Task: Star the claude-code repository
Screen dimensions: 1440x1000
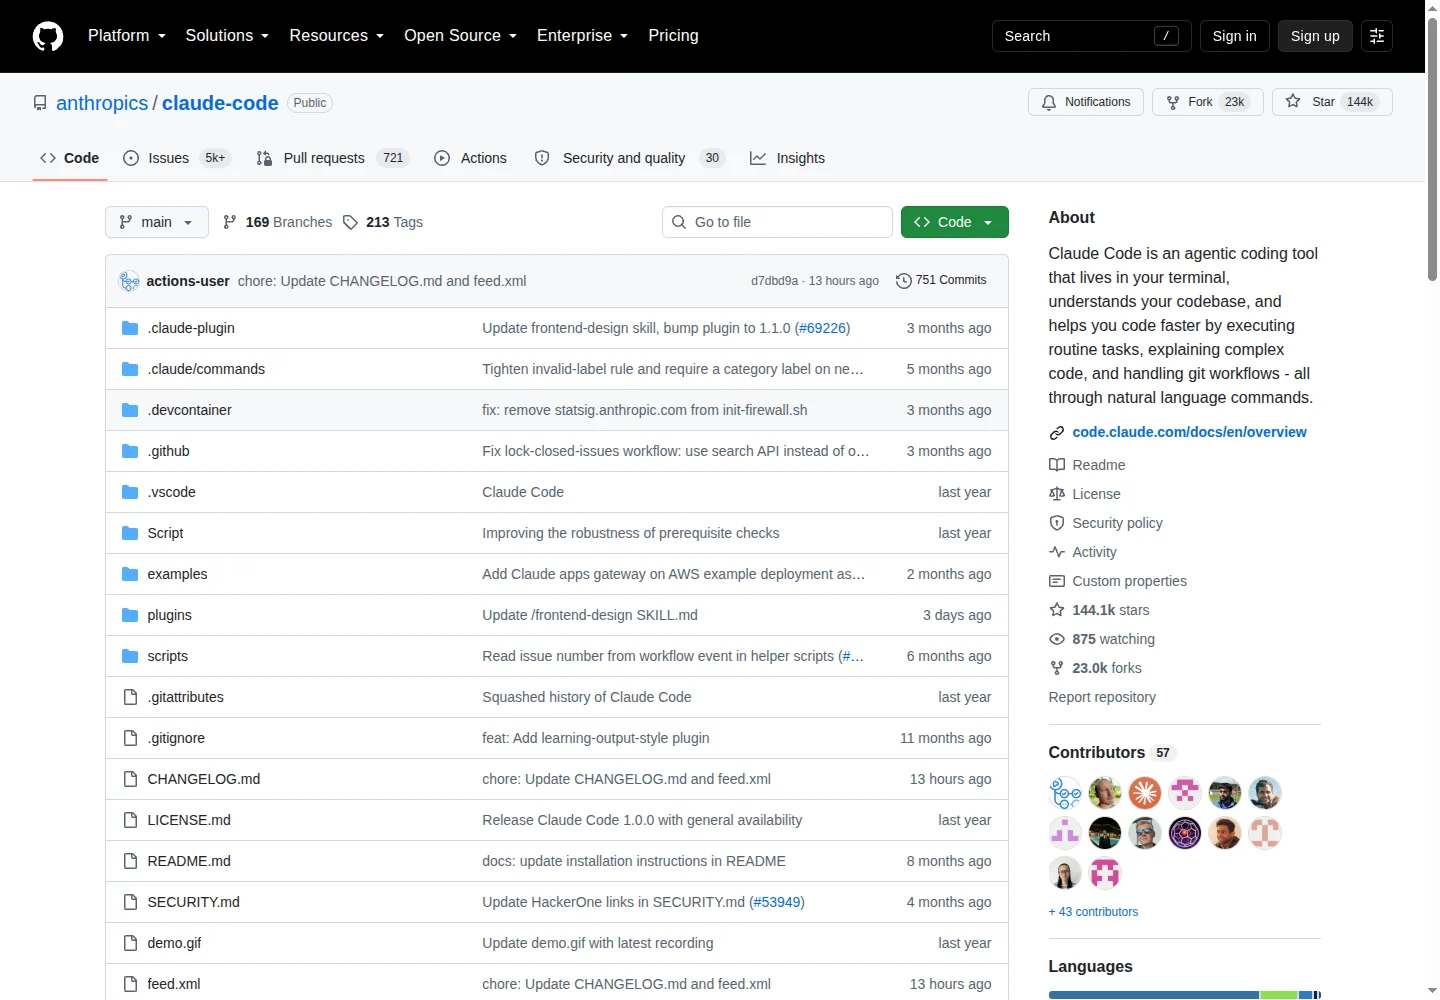Action: (x=1332, y=102)
